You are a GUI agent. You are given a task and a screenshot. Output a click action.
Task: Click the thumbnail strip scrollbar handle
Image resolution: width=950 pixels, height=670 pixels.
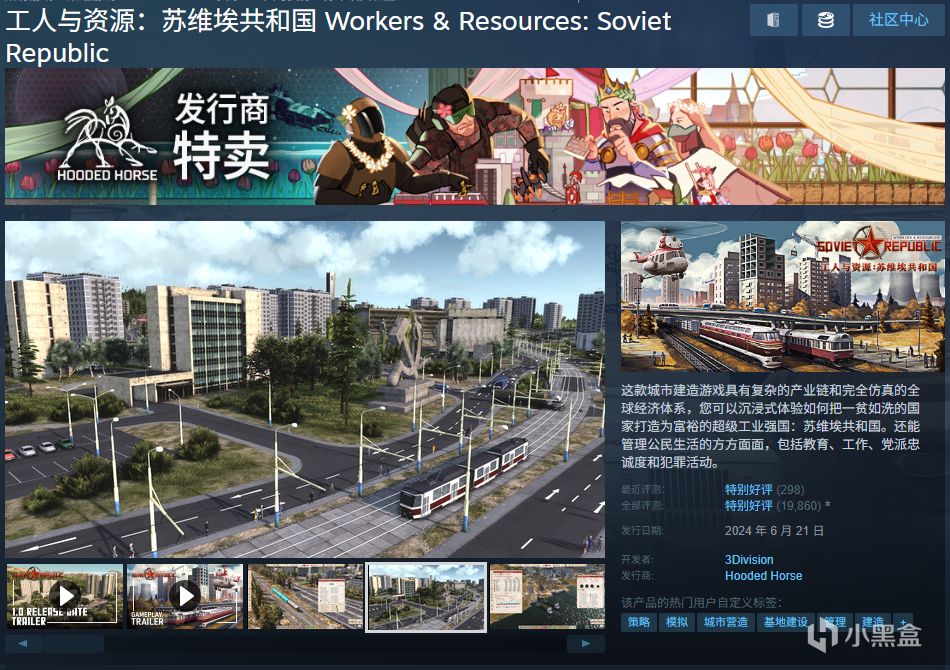(x=74, y=643)
